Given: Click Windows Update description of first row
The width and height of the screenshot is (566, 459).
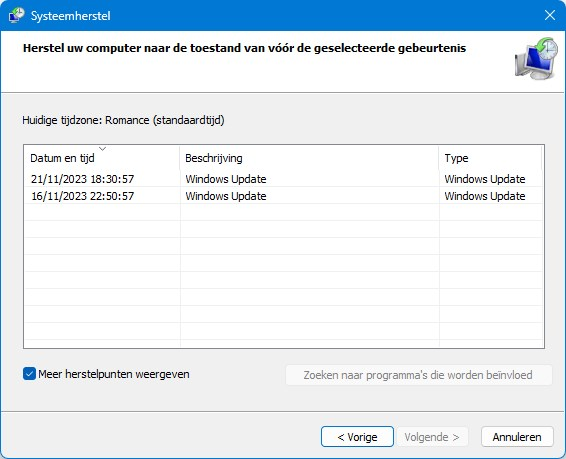Looking at the screenshot, I should point(226,179).
